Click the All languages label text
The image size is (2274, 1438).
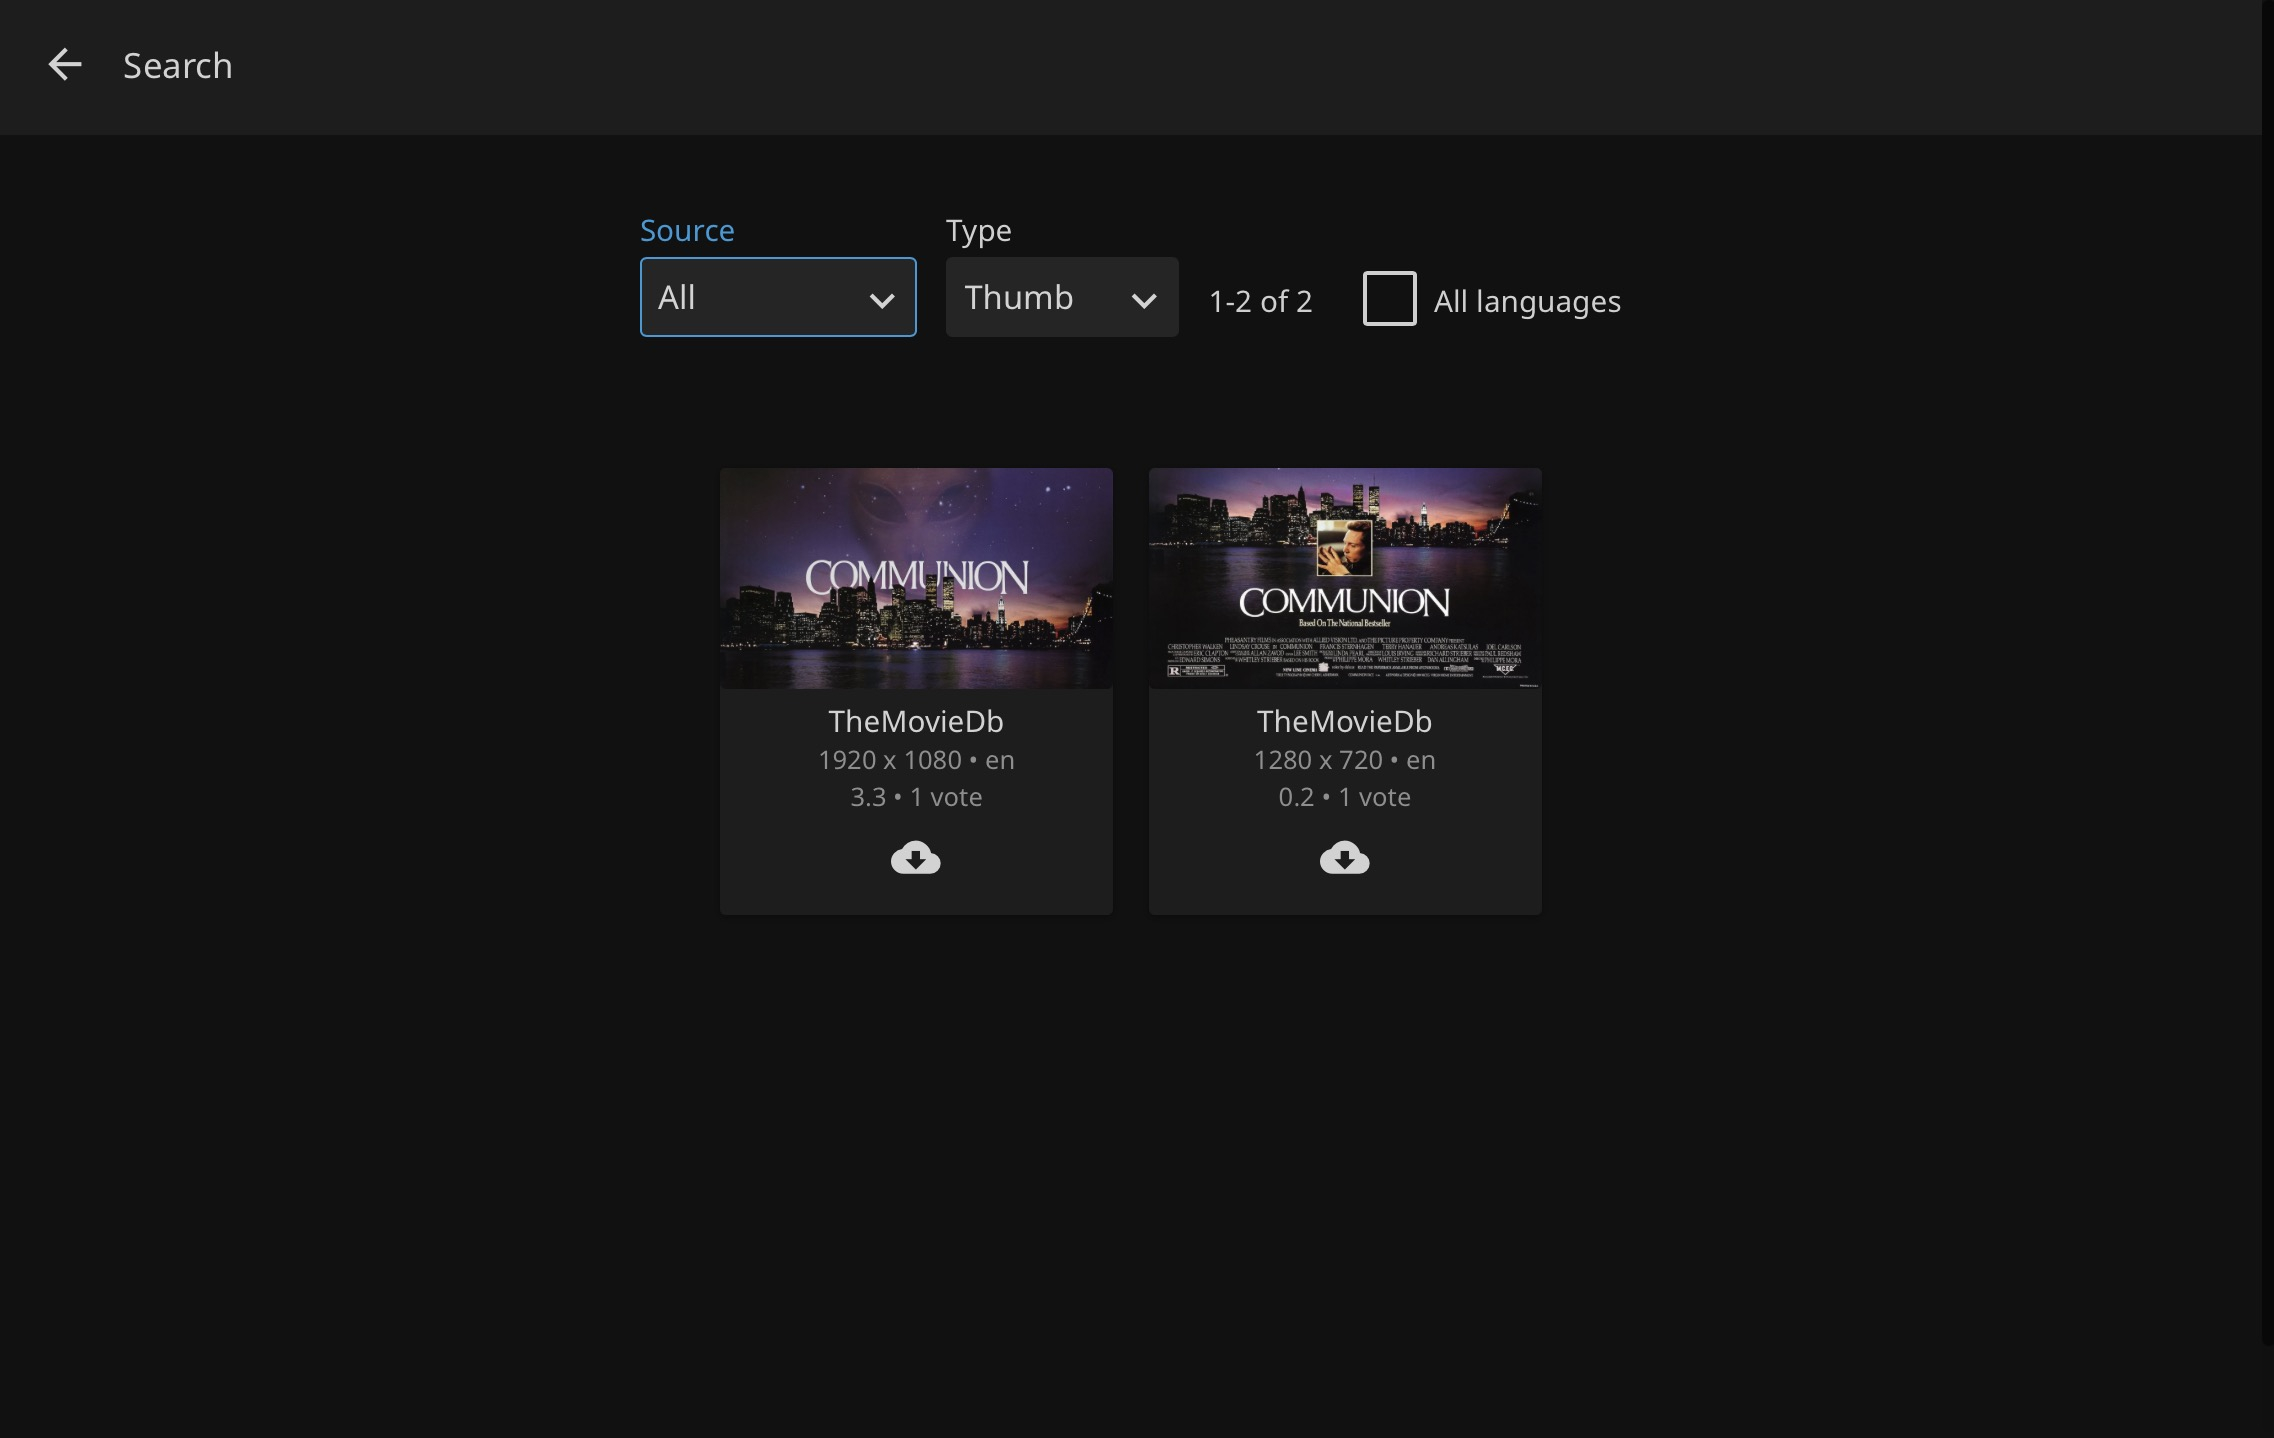1526,301
